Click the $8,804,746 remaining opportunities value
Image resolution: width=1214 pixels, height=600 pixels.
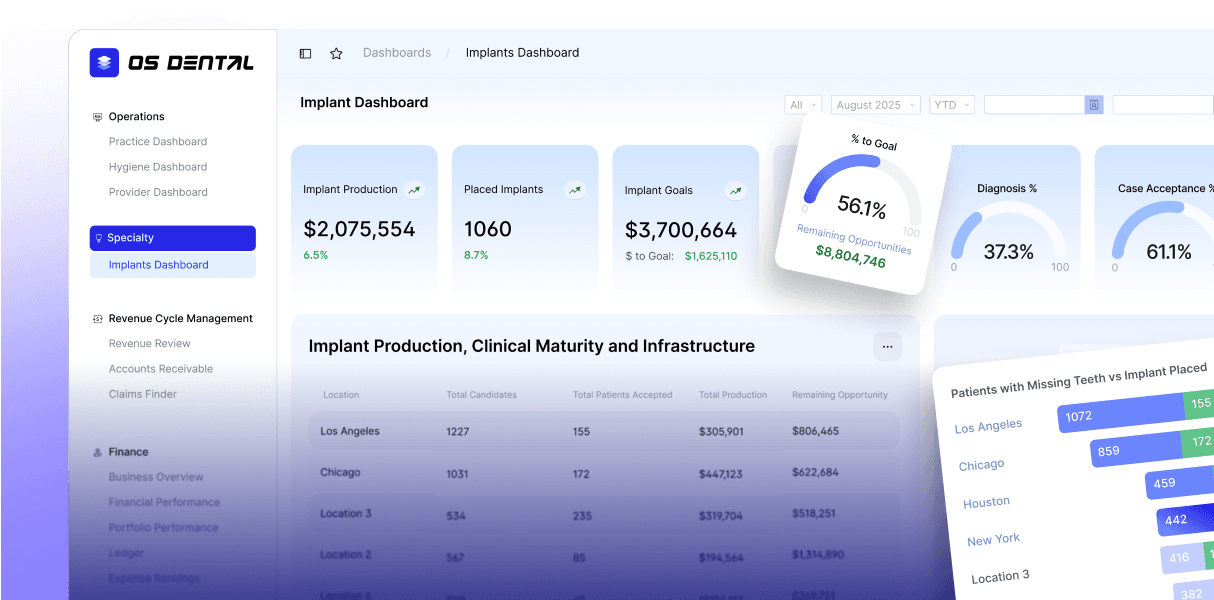tap(851, 257)
